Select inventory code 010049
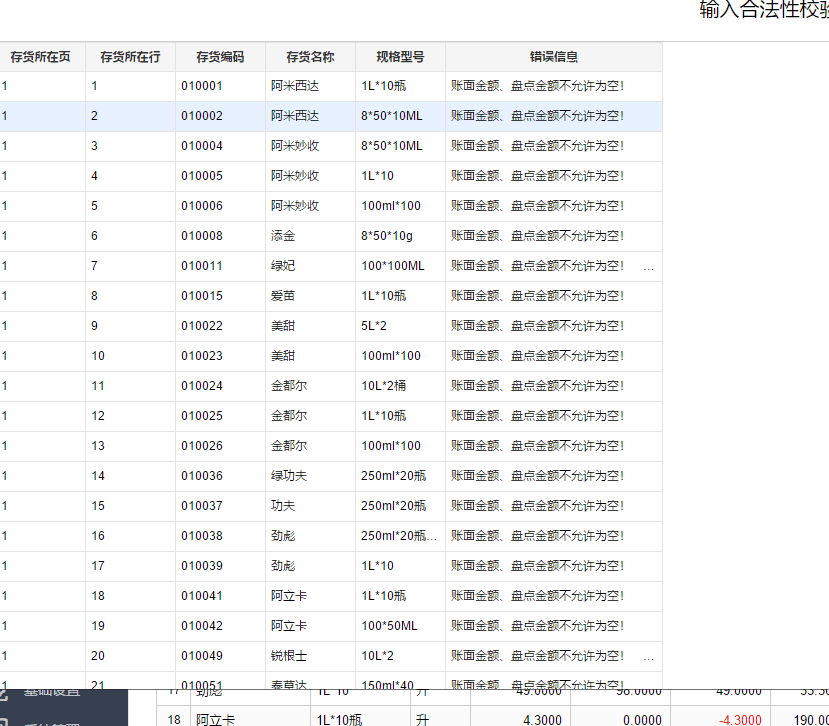Image resolution: width=829 pixels, height=726 pixels. tap(202, 656)
